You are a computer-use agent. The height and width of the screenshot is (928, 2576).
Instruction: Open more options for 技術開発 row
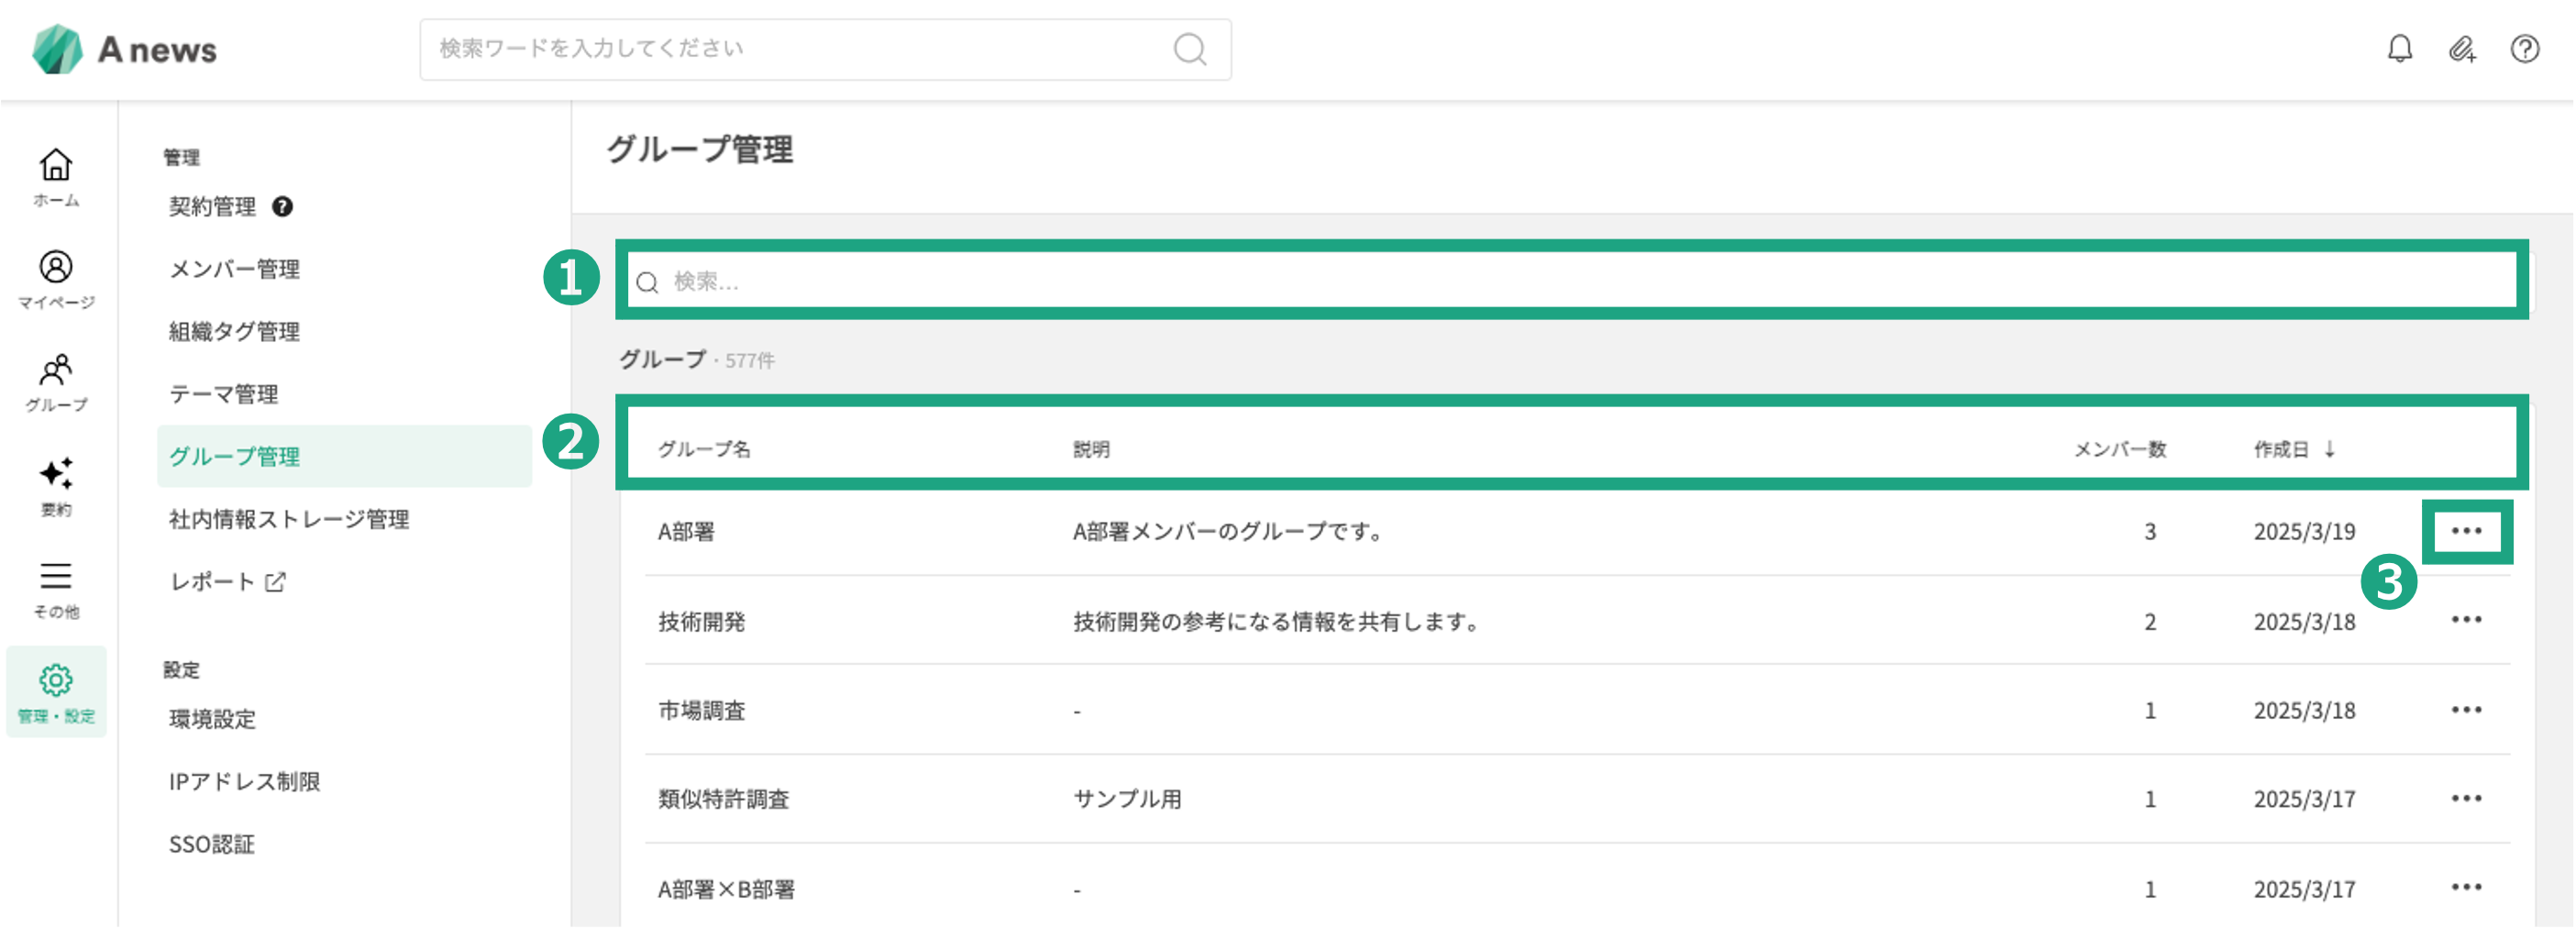[x=2466, y=620]
